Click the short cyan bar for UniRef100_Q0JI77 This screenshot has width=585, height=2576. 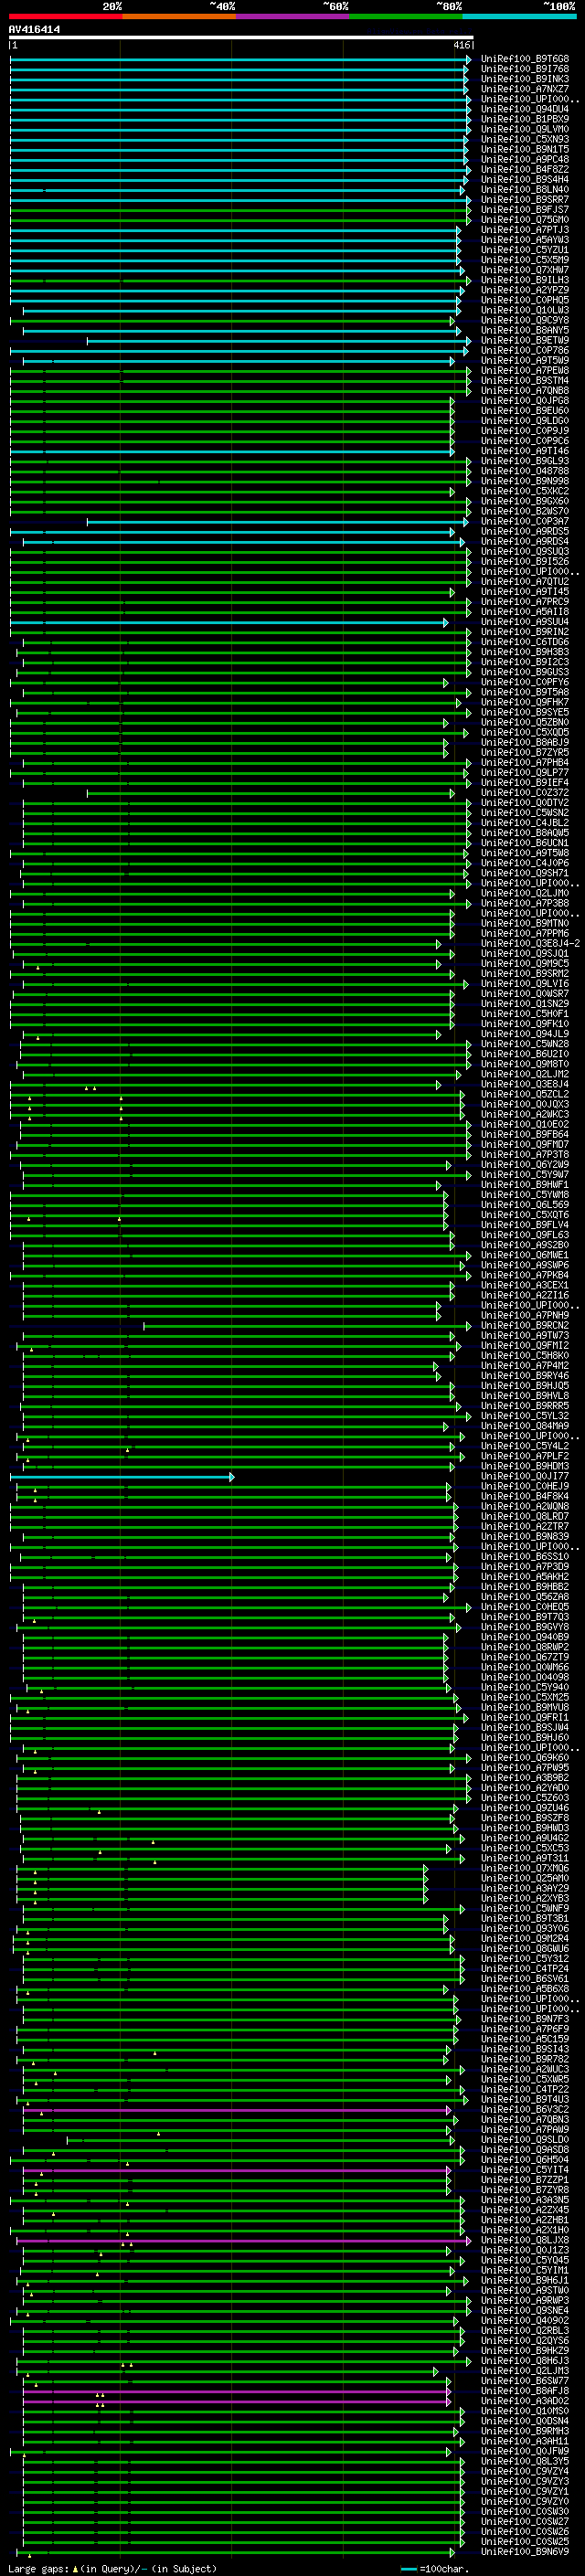coord(122,1476)
